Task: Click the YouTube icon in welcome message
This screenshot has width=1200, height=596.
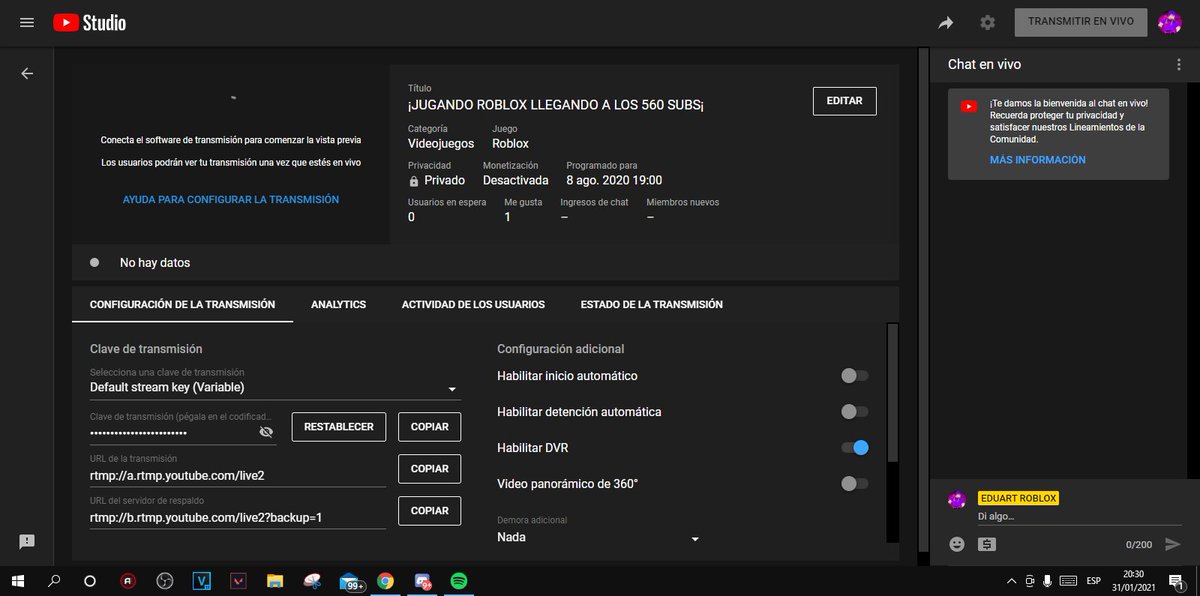Action: click(x=968, y=106)
